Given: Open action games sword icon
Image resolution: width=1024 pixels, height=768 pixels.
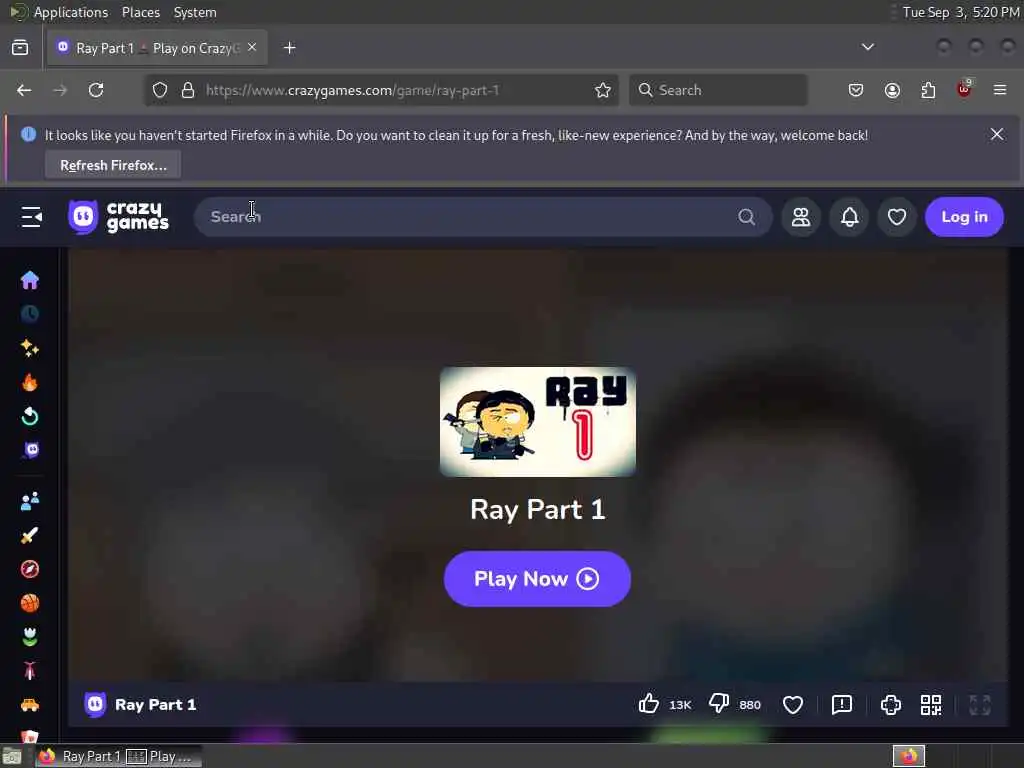Looking at the screenshot, I should [29, 536].
